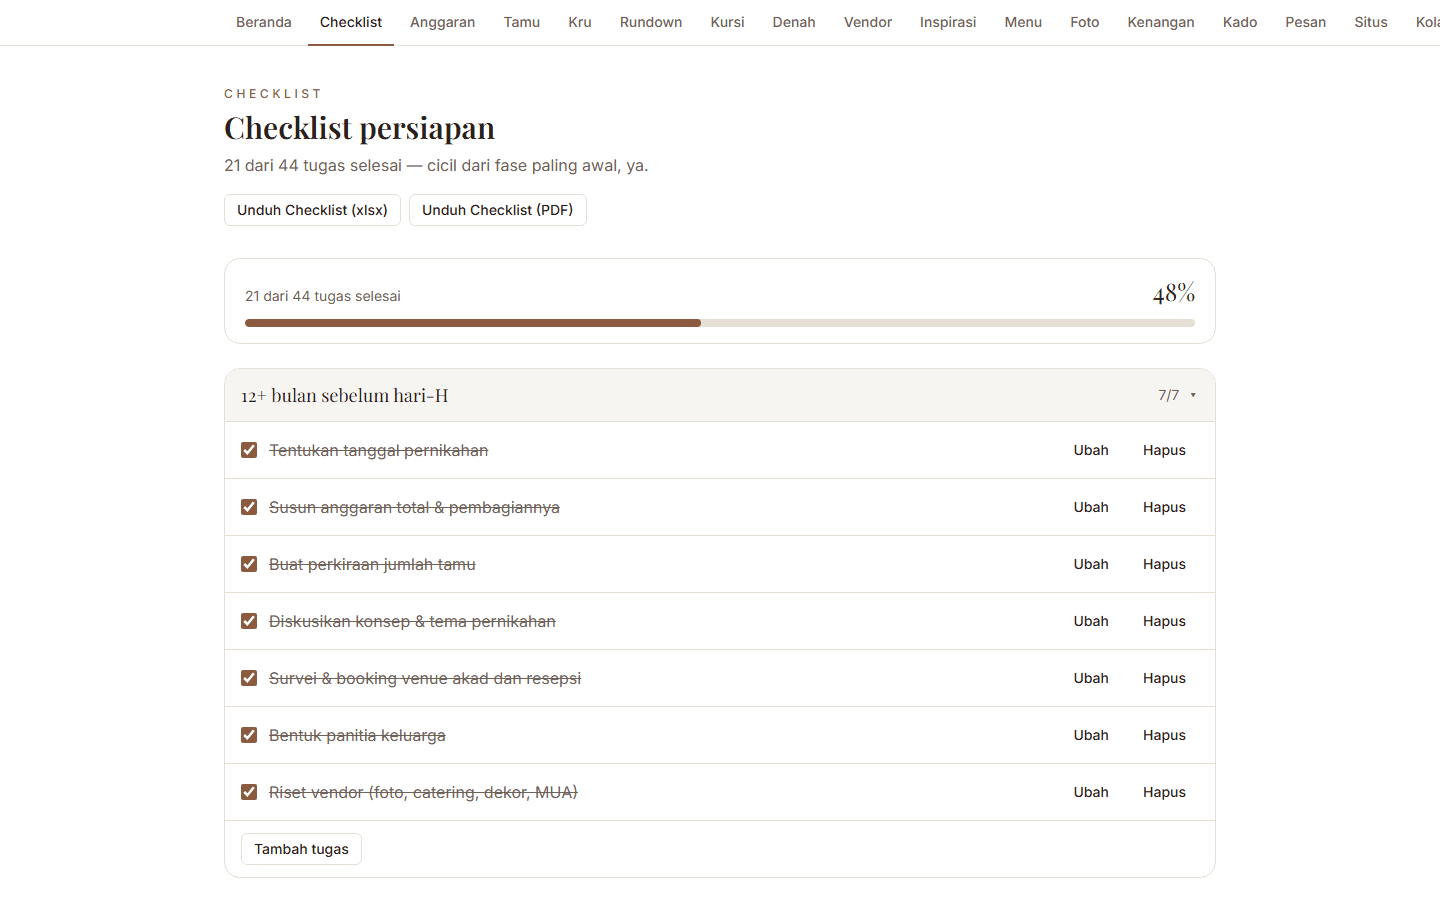The image size is (1440, 900).
Task: Click the "7/7" section counter
Action: point(1169,395)
